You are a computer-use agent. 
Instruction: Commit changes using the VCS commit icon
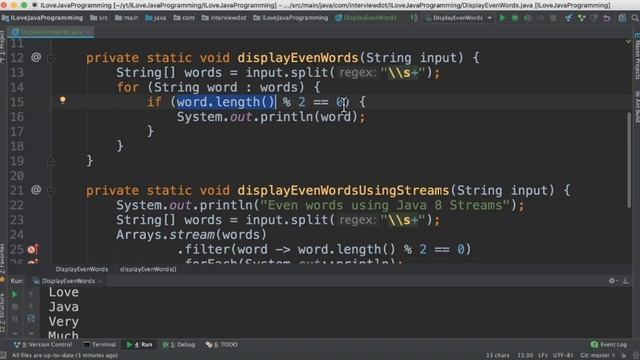pyautogui.click(x=581, y=18)
